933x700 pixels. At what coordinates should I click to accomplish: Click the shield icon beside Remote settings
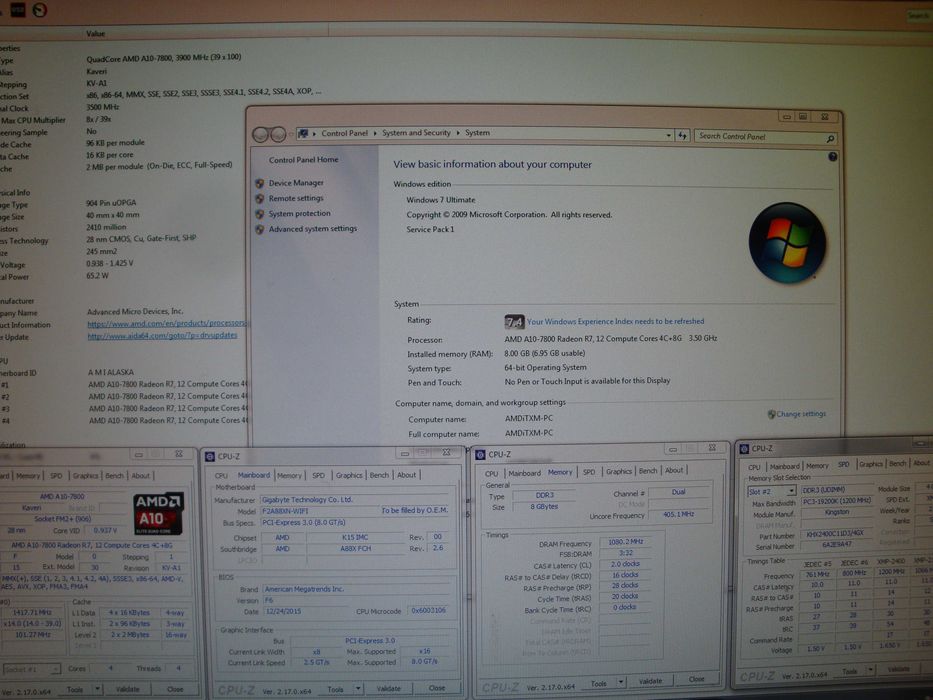click(259, 199)
